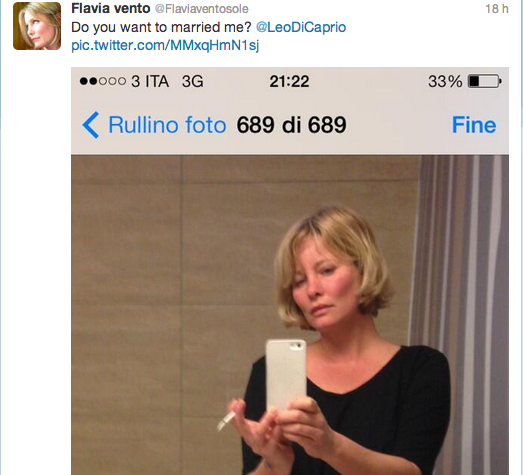Follow the pic.twitter.com/MMxqHmN1sj link
Image resolution: width=523 pixels, height=475 pixels.
click(x=165, y=45)
